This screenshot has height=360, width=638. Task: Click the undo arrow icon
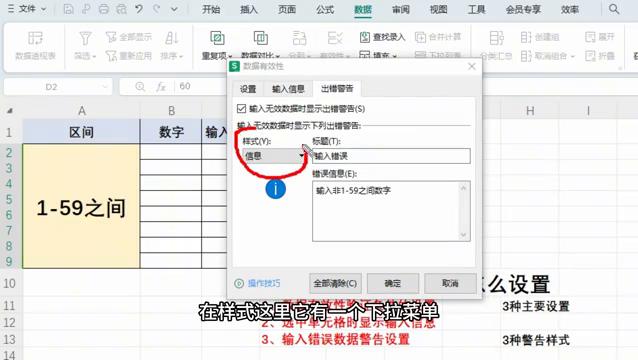pyautogui.click(x=139, y=9)
